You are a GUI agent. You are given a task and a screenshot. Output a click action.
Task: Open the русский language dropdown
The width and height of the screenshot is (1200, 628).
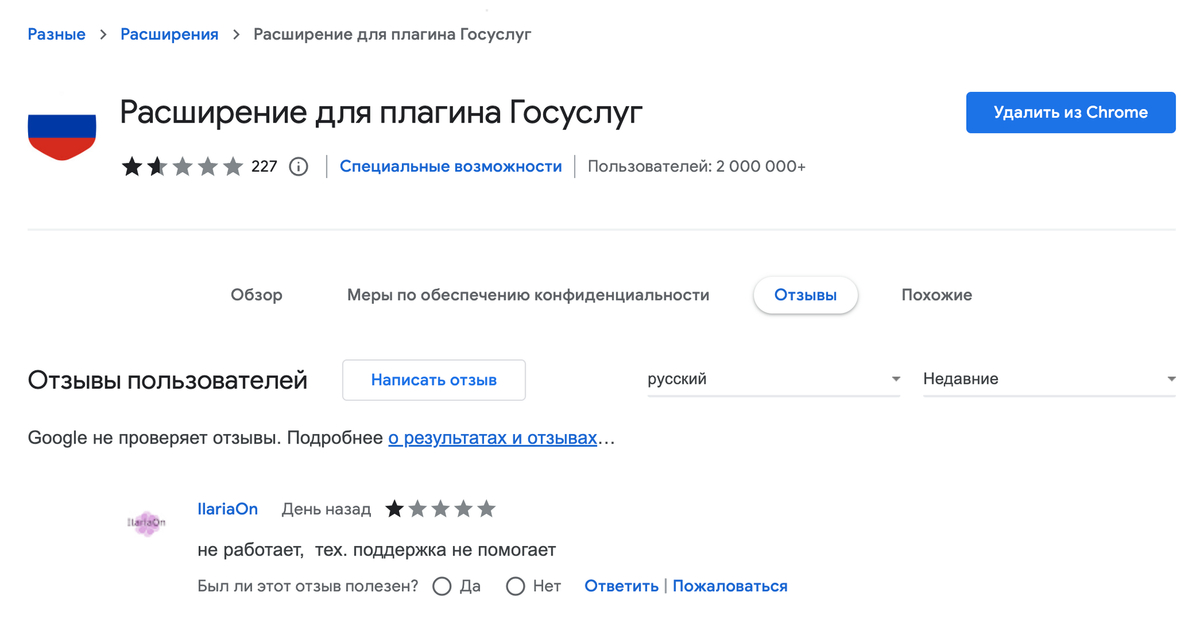[773, 379]
